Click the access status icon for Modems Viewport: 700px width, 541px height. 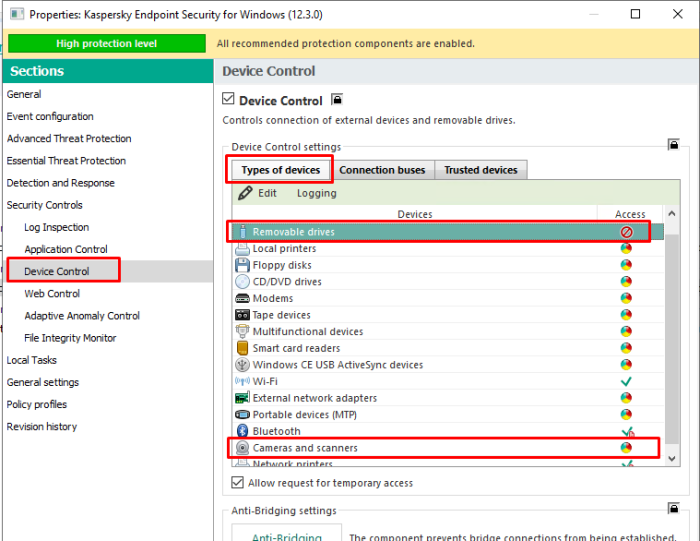626,298
